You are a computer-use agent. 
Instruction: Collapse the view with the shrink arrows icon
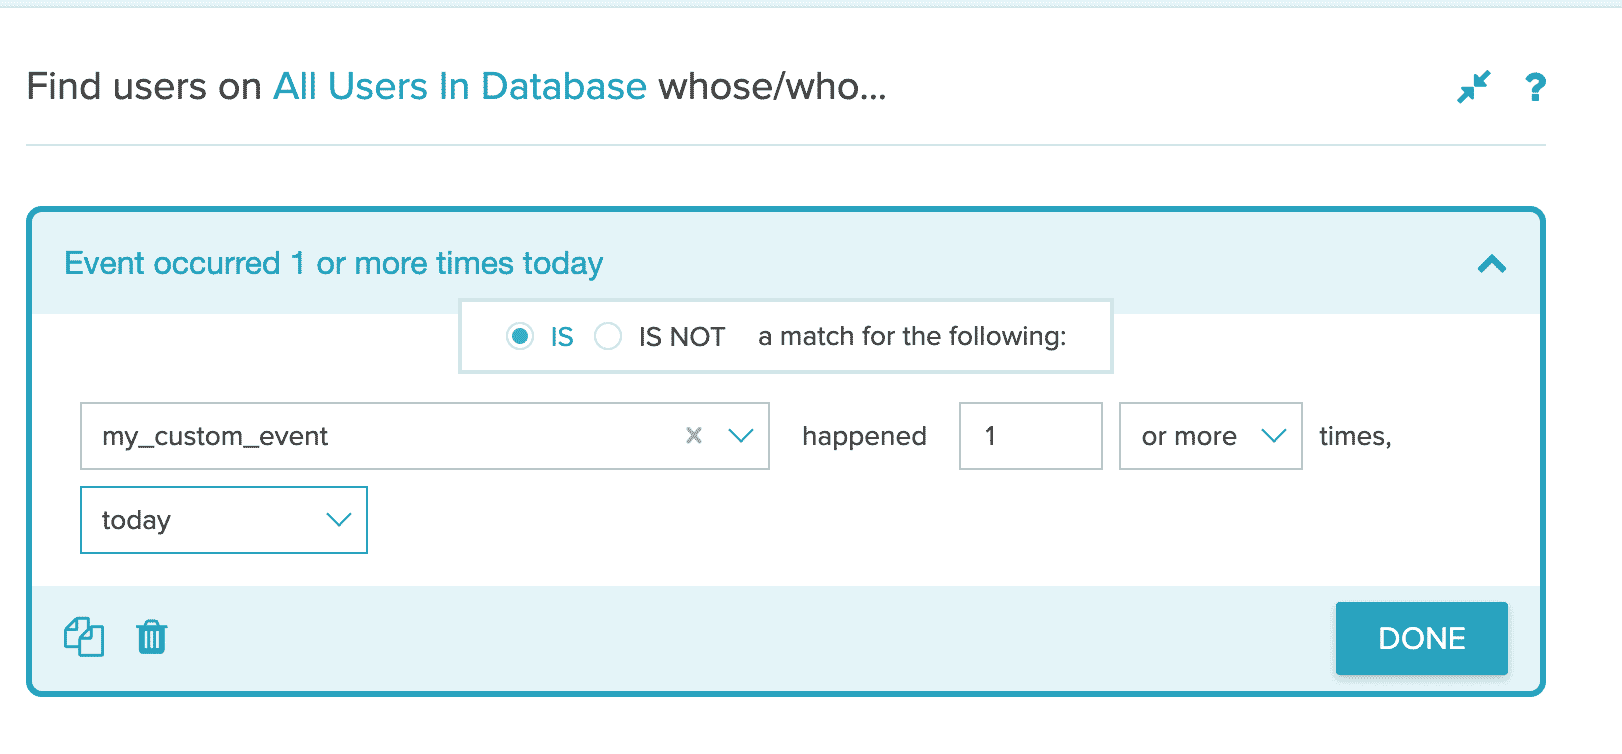click(x=1474, y=87)
